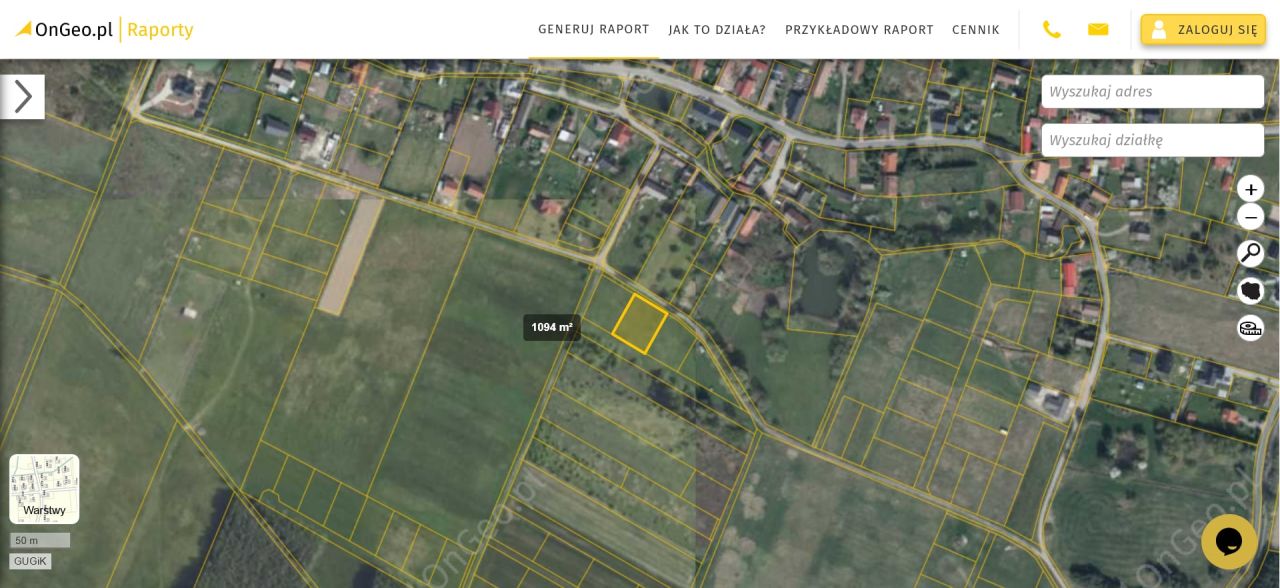
Task: Click the Zaloguj się login button
Action: point(1203,30)
